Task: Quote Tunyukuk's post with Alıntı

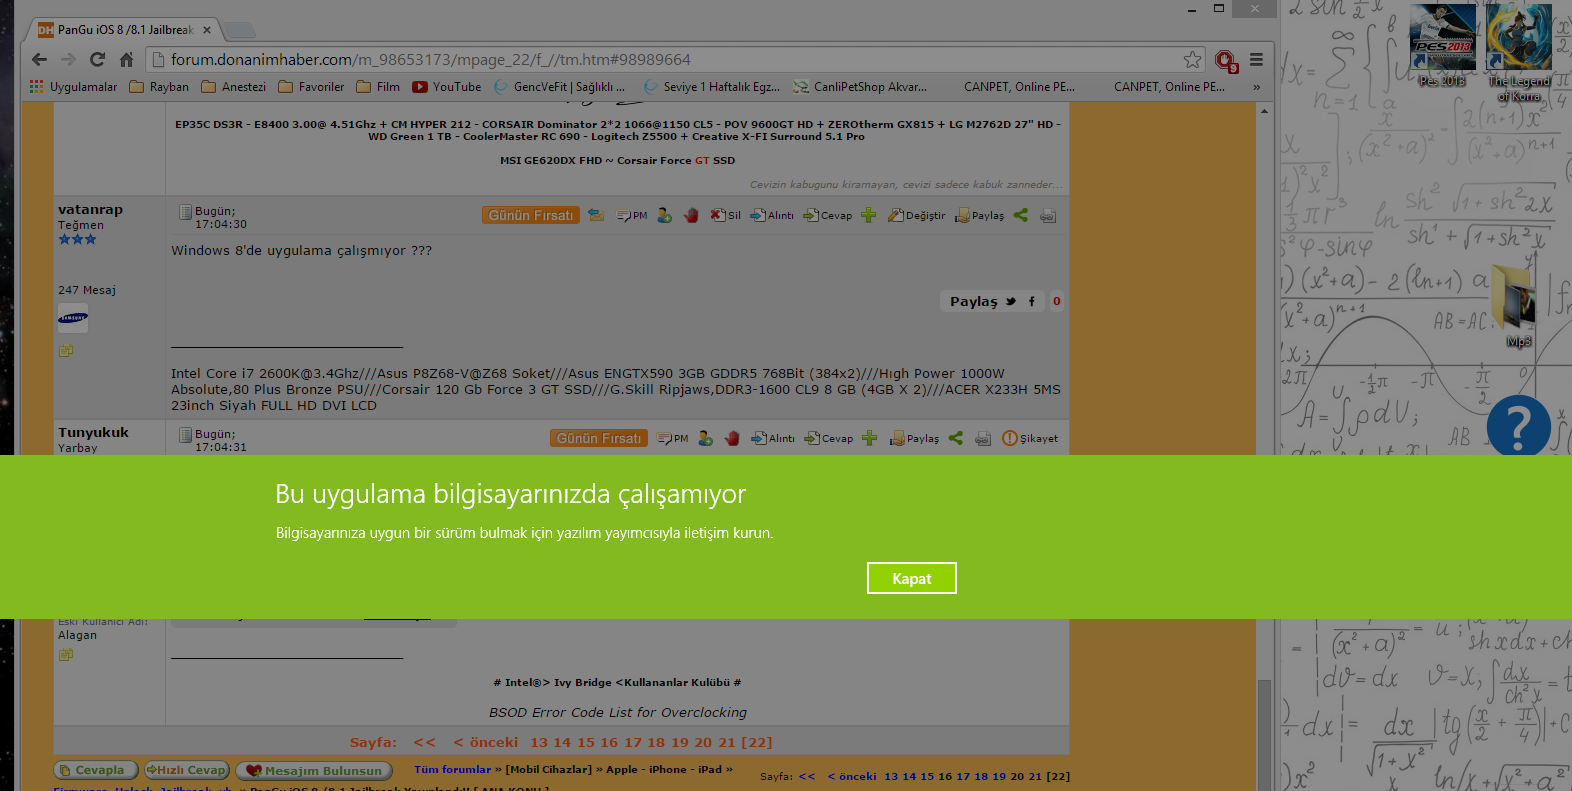Action: 773,438
